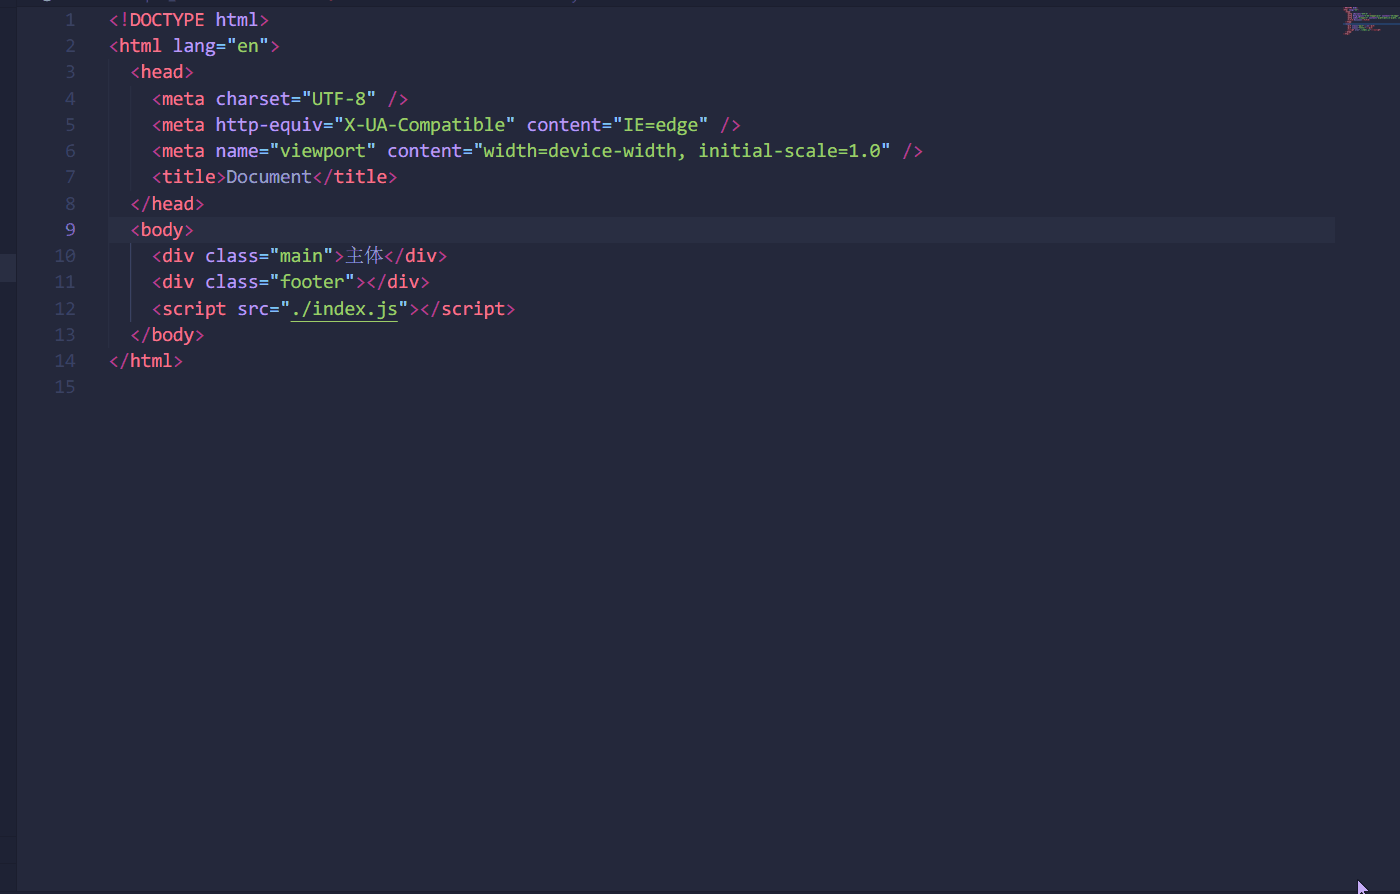The height and width of the screenshot is (894, 1400).
Task: Click the lang="en" attribute value
Action: click(248, 46)
